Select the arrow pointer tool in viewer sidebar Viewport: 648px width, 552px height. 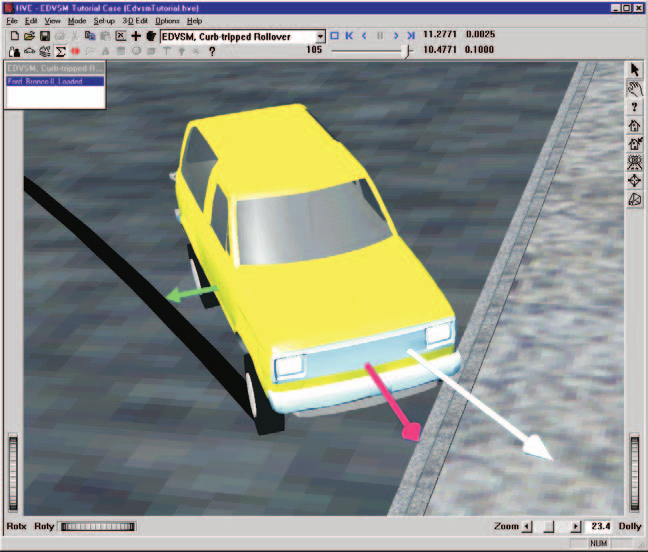635,69
